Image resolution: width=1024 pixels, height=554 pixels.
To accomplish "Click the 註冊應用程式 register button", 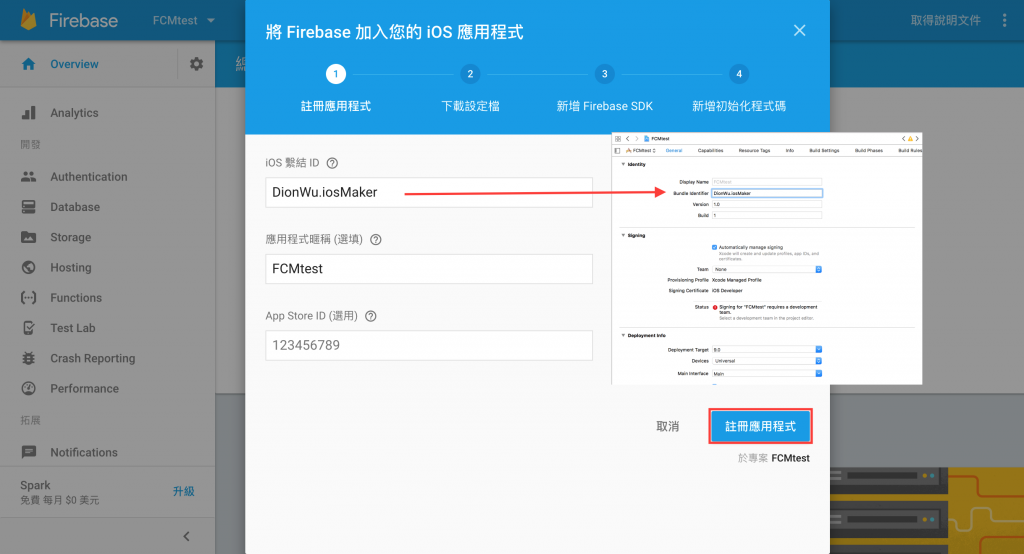I will click(x=760, y=427).
